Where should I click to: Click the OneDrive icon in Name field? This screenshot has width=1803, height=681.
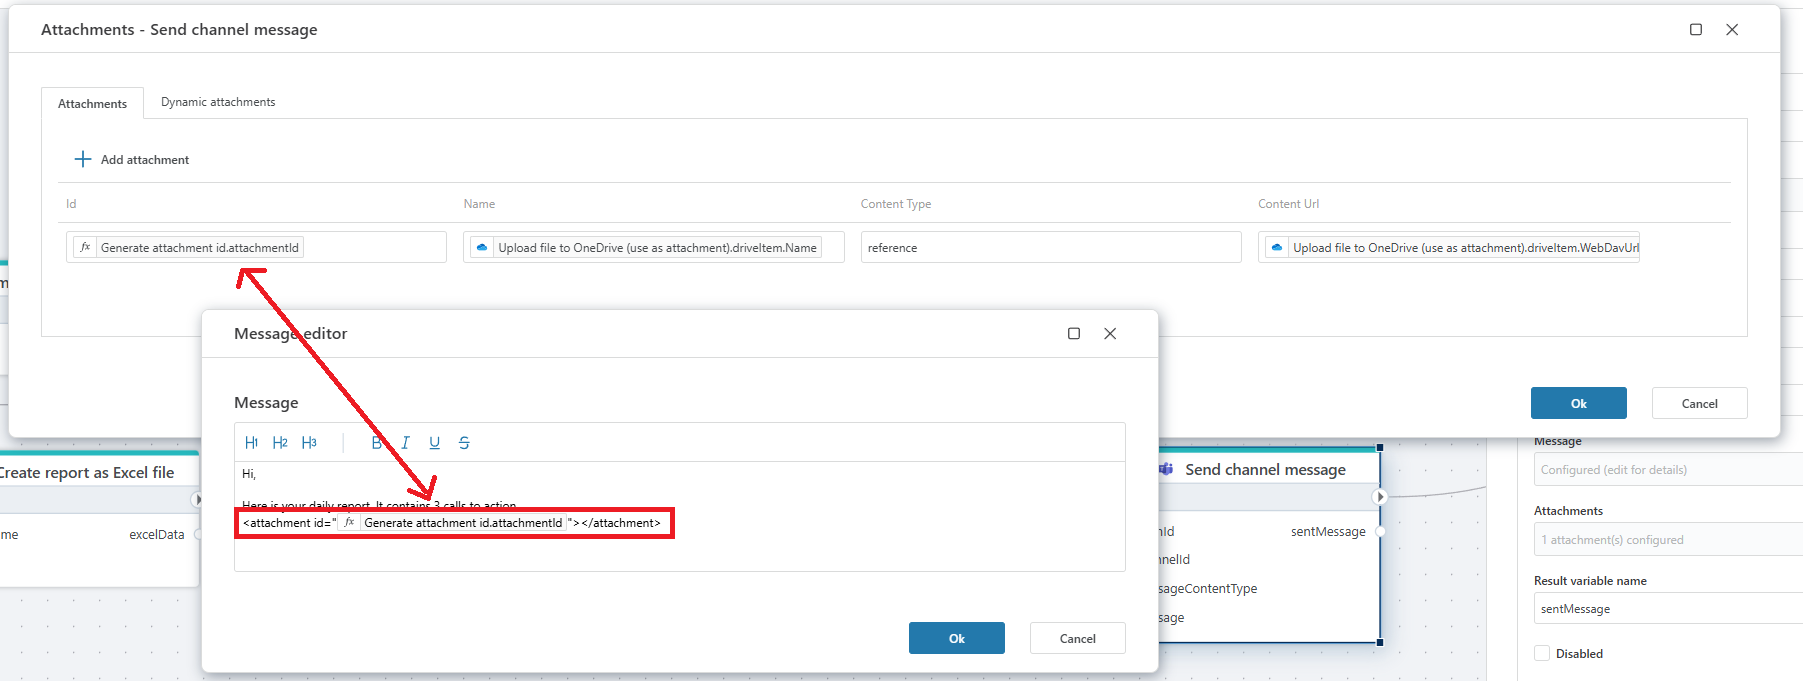[x=482, y=247]
